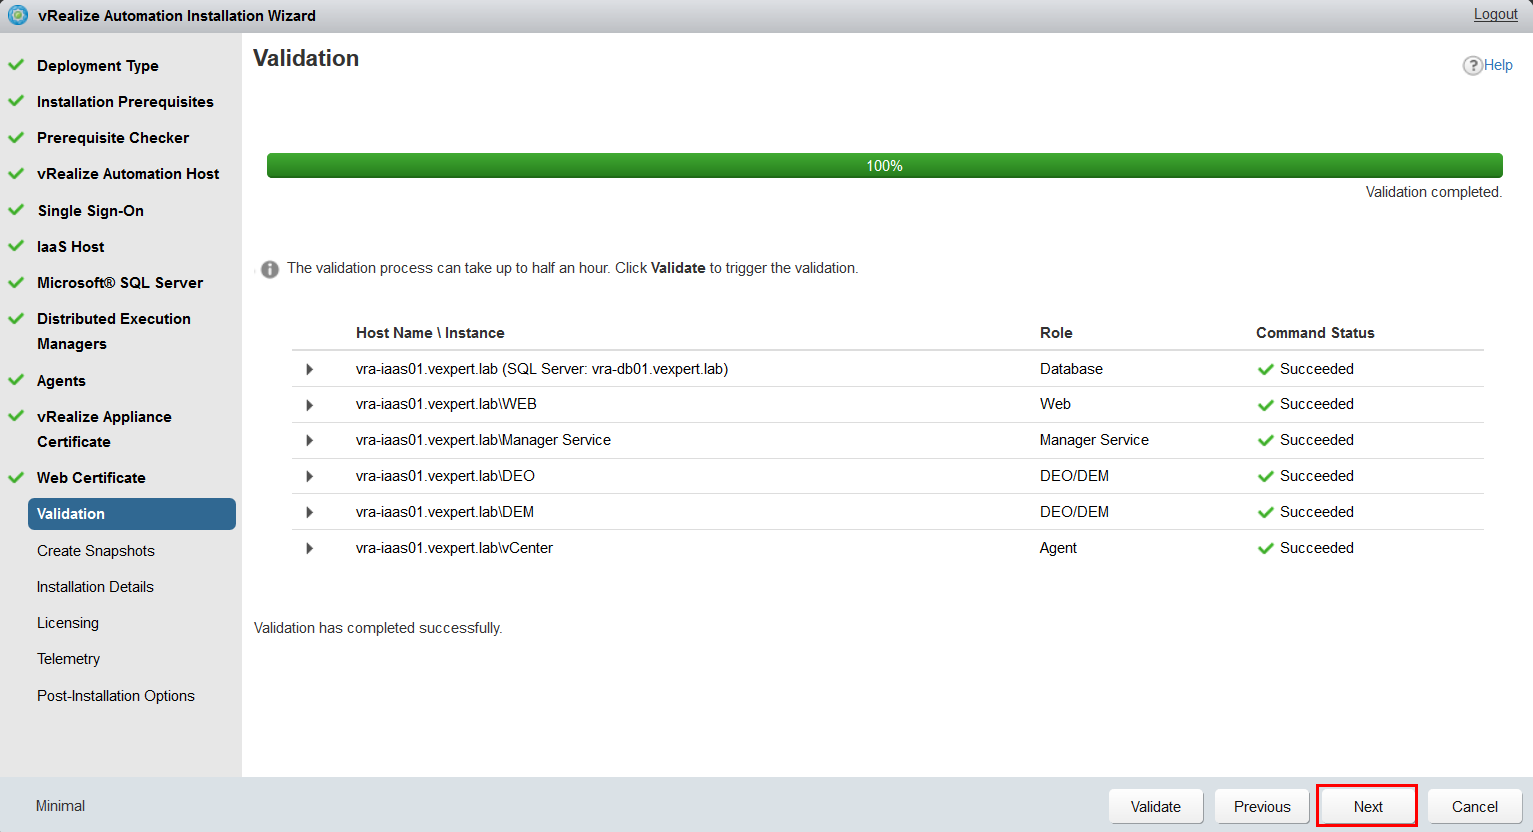Go to Post-Installation Options step
The image size is (1533, 832).
[x=116, y=696]
